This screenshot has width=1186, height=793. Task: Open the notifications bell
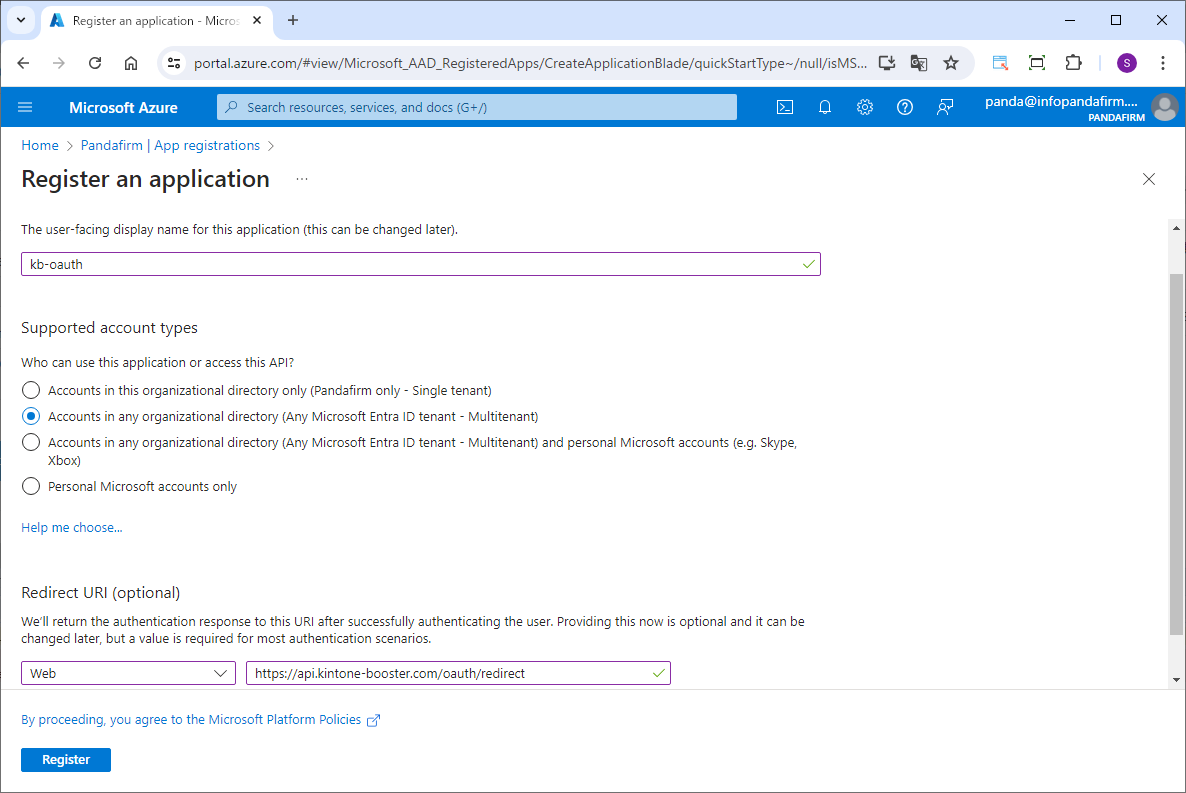tap(825, 107)
